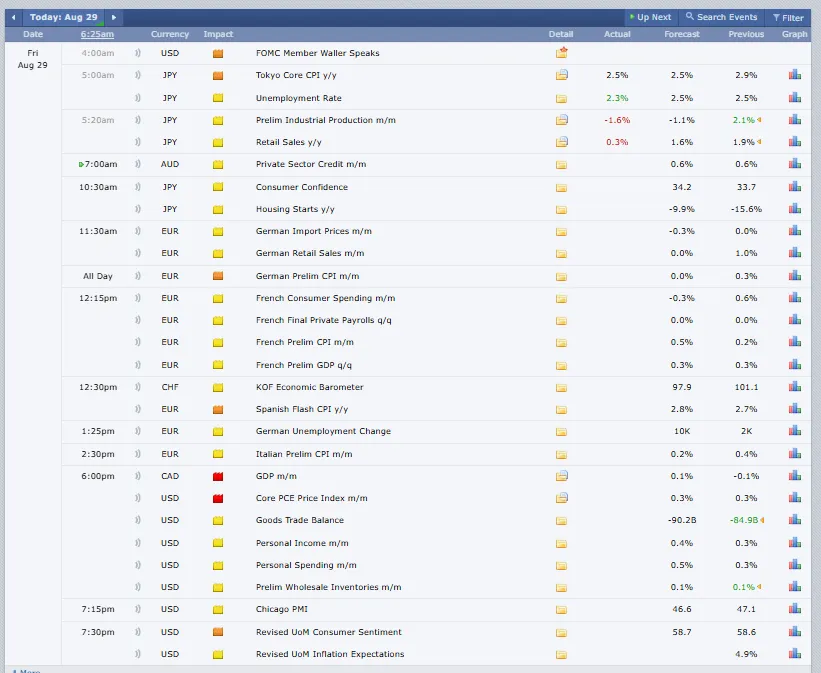
Task: Click the 6:25am time zone link
Action: (97, 34)
